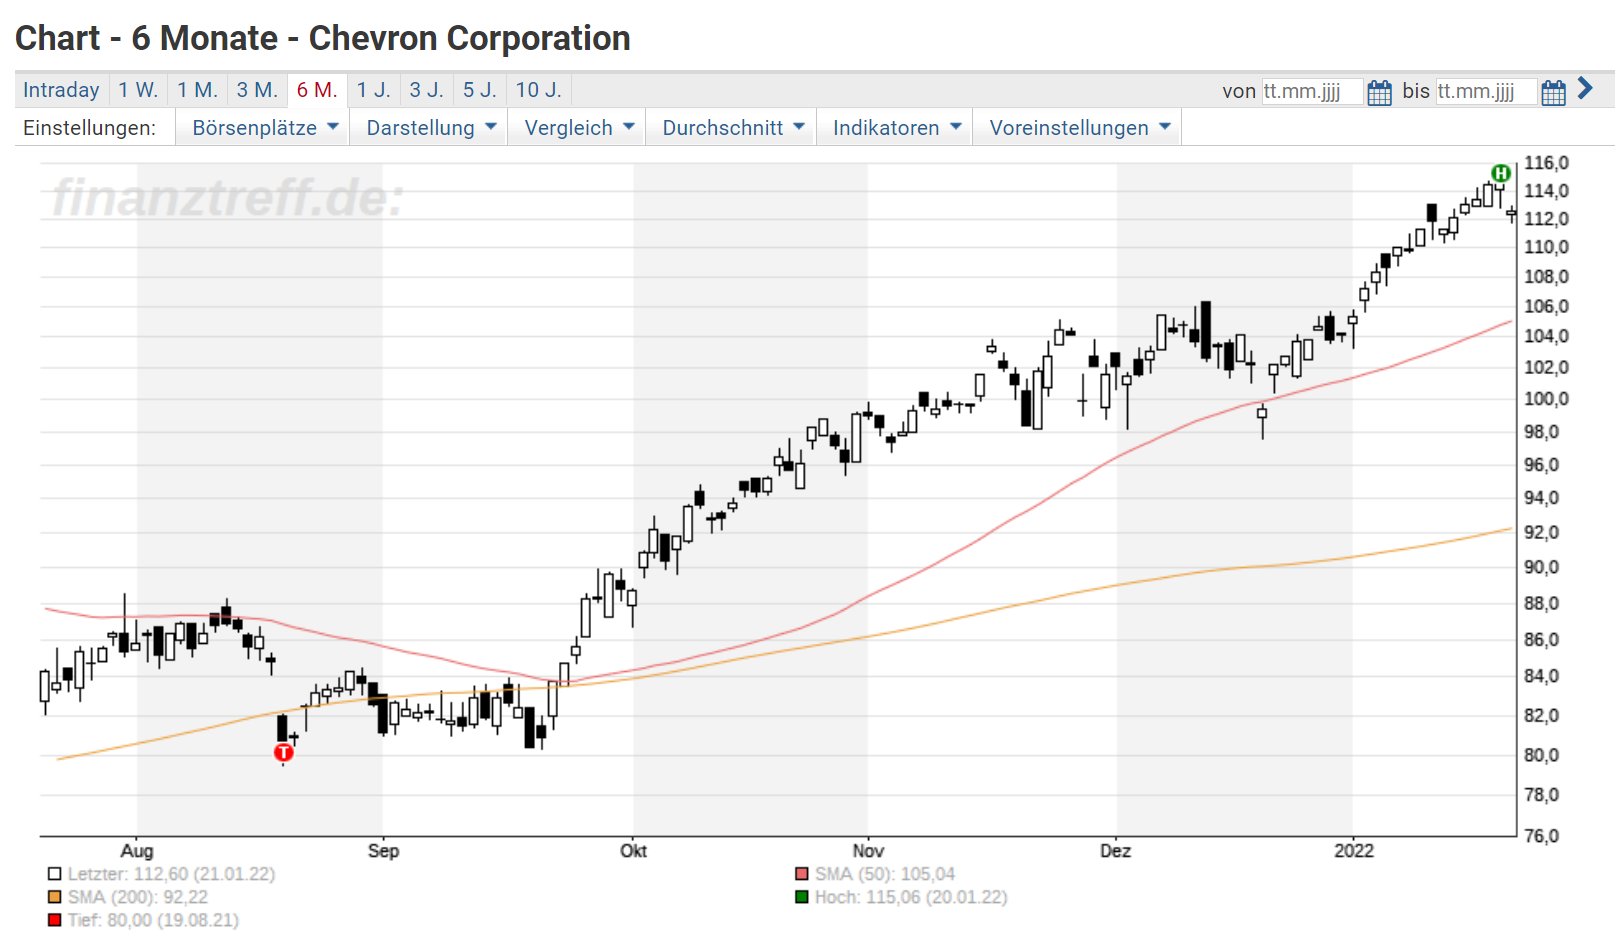Viewport: 1619px width, 934px height.
Task: Click the '2022' x-axis label
Action: pyautogui.click(x=1354, y=851)
